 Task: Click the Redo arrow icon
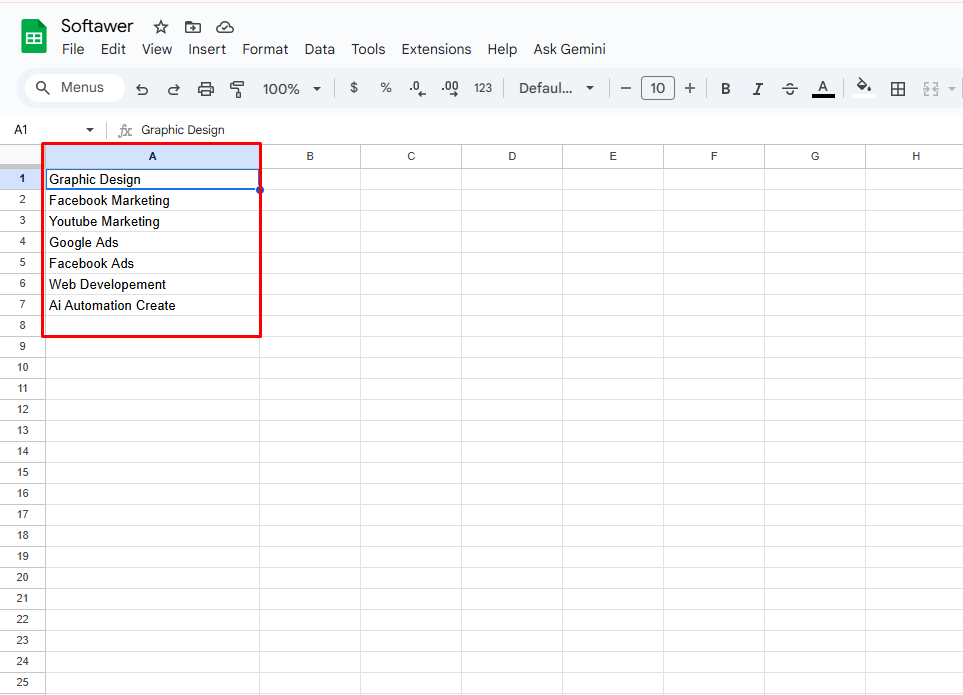[173, 89]
